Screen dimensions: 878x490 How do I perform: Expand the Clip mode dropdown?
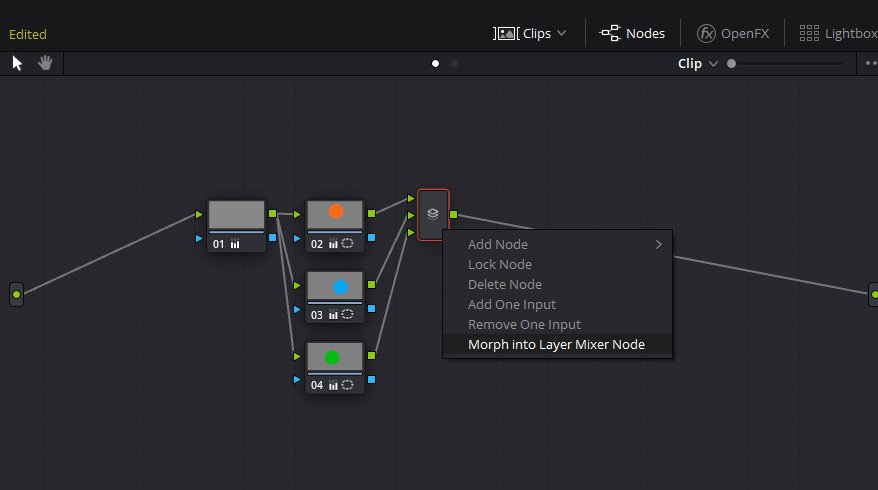click(713, 64)
